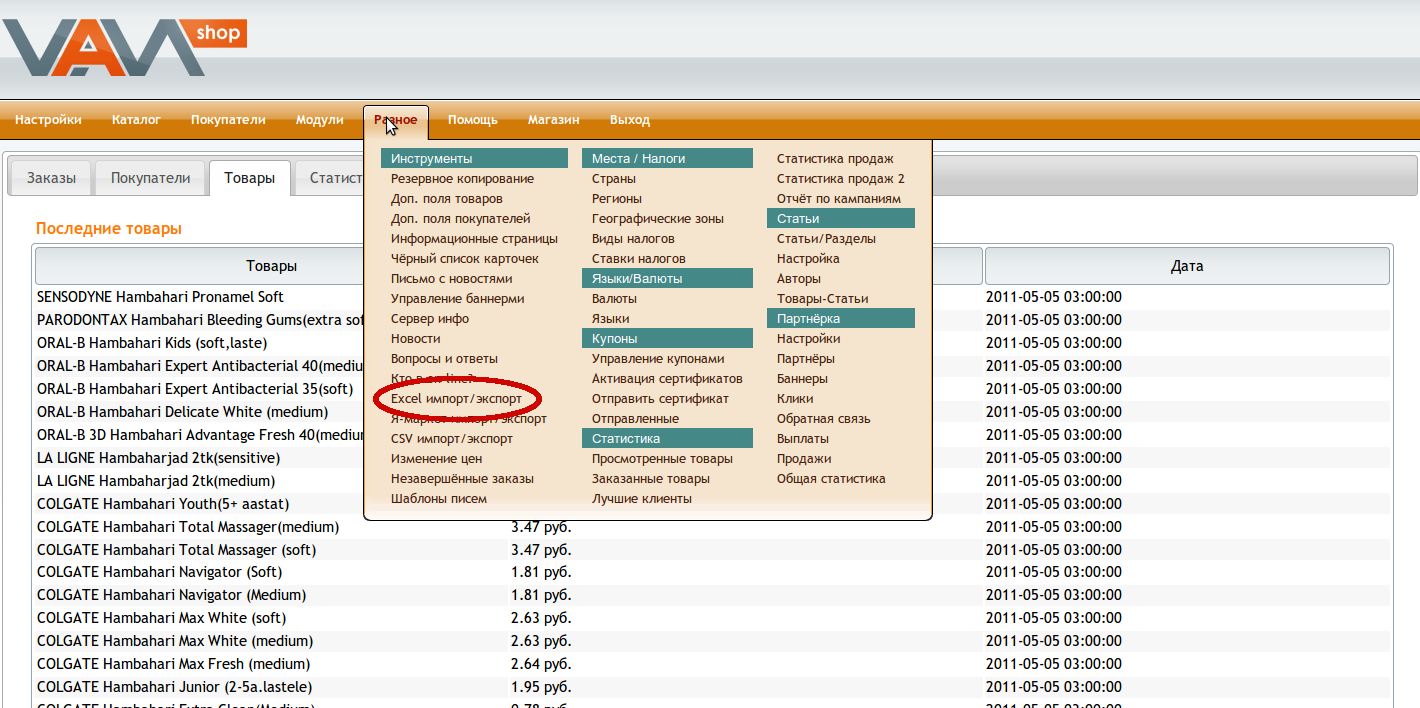The height and width of the screenshot is (708, 1420).
Task: Click Выход to log out
Action: pyautogui.click(x=630, y=120)
